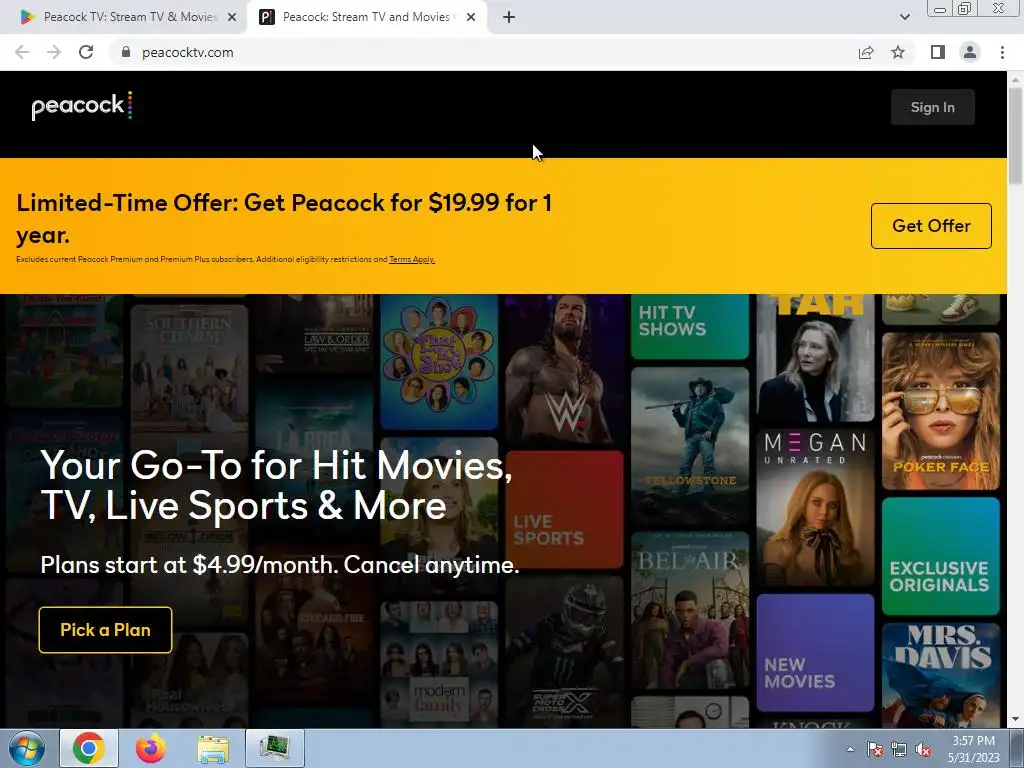The image size is (1024, 768).
Task: View site info via the padlock icon
Action: click(126, 52)
